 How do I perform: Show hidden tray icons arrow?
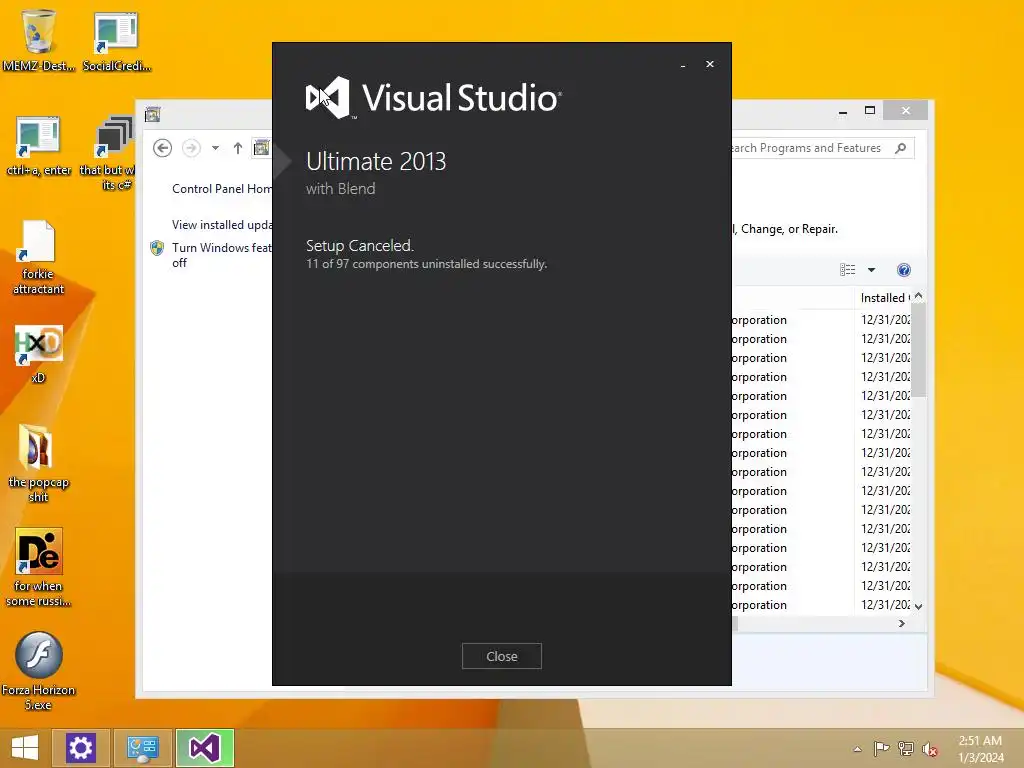[x=857, y=749]
